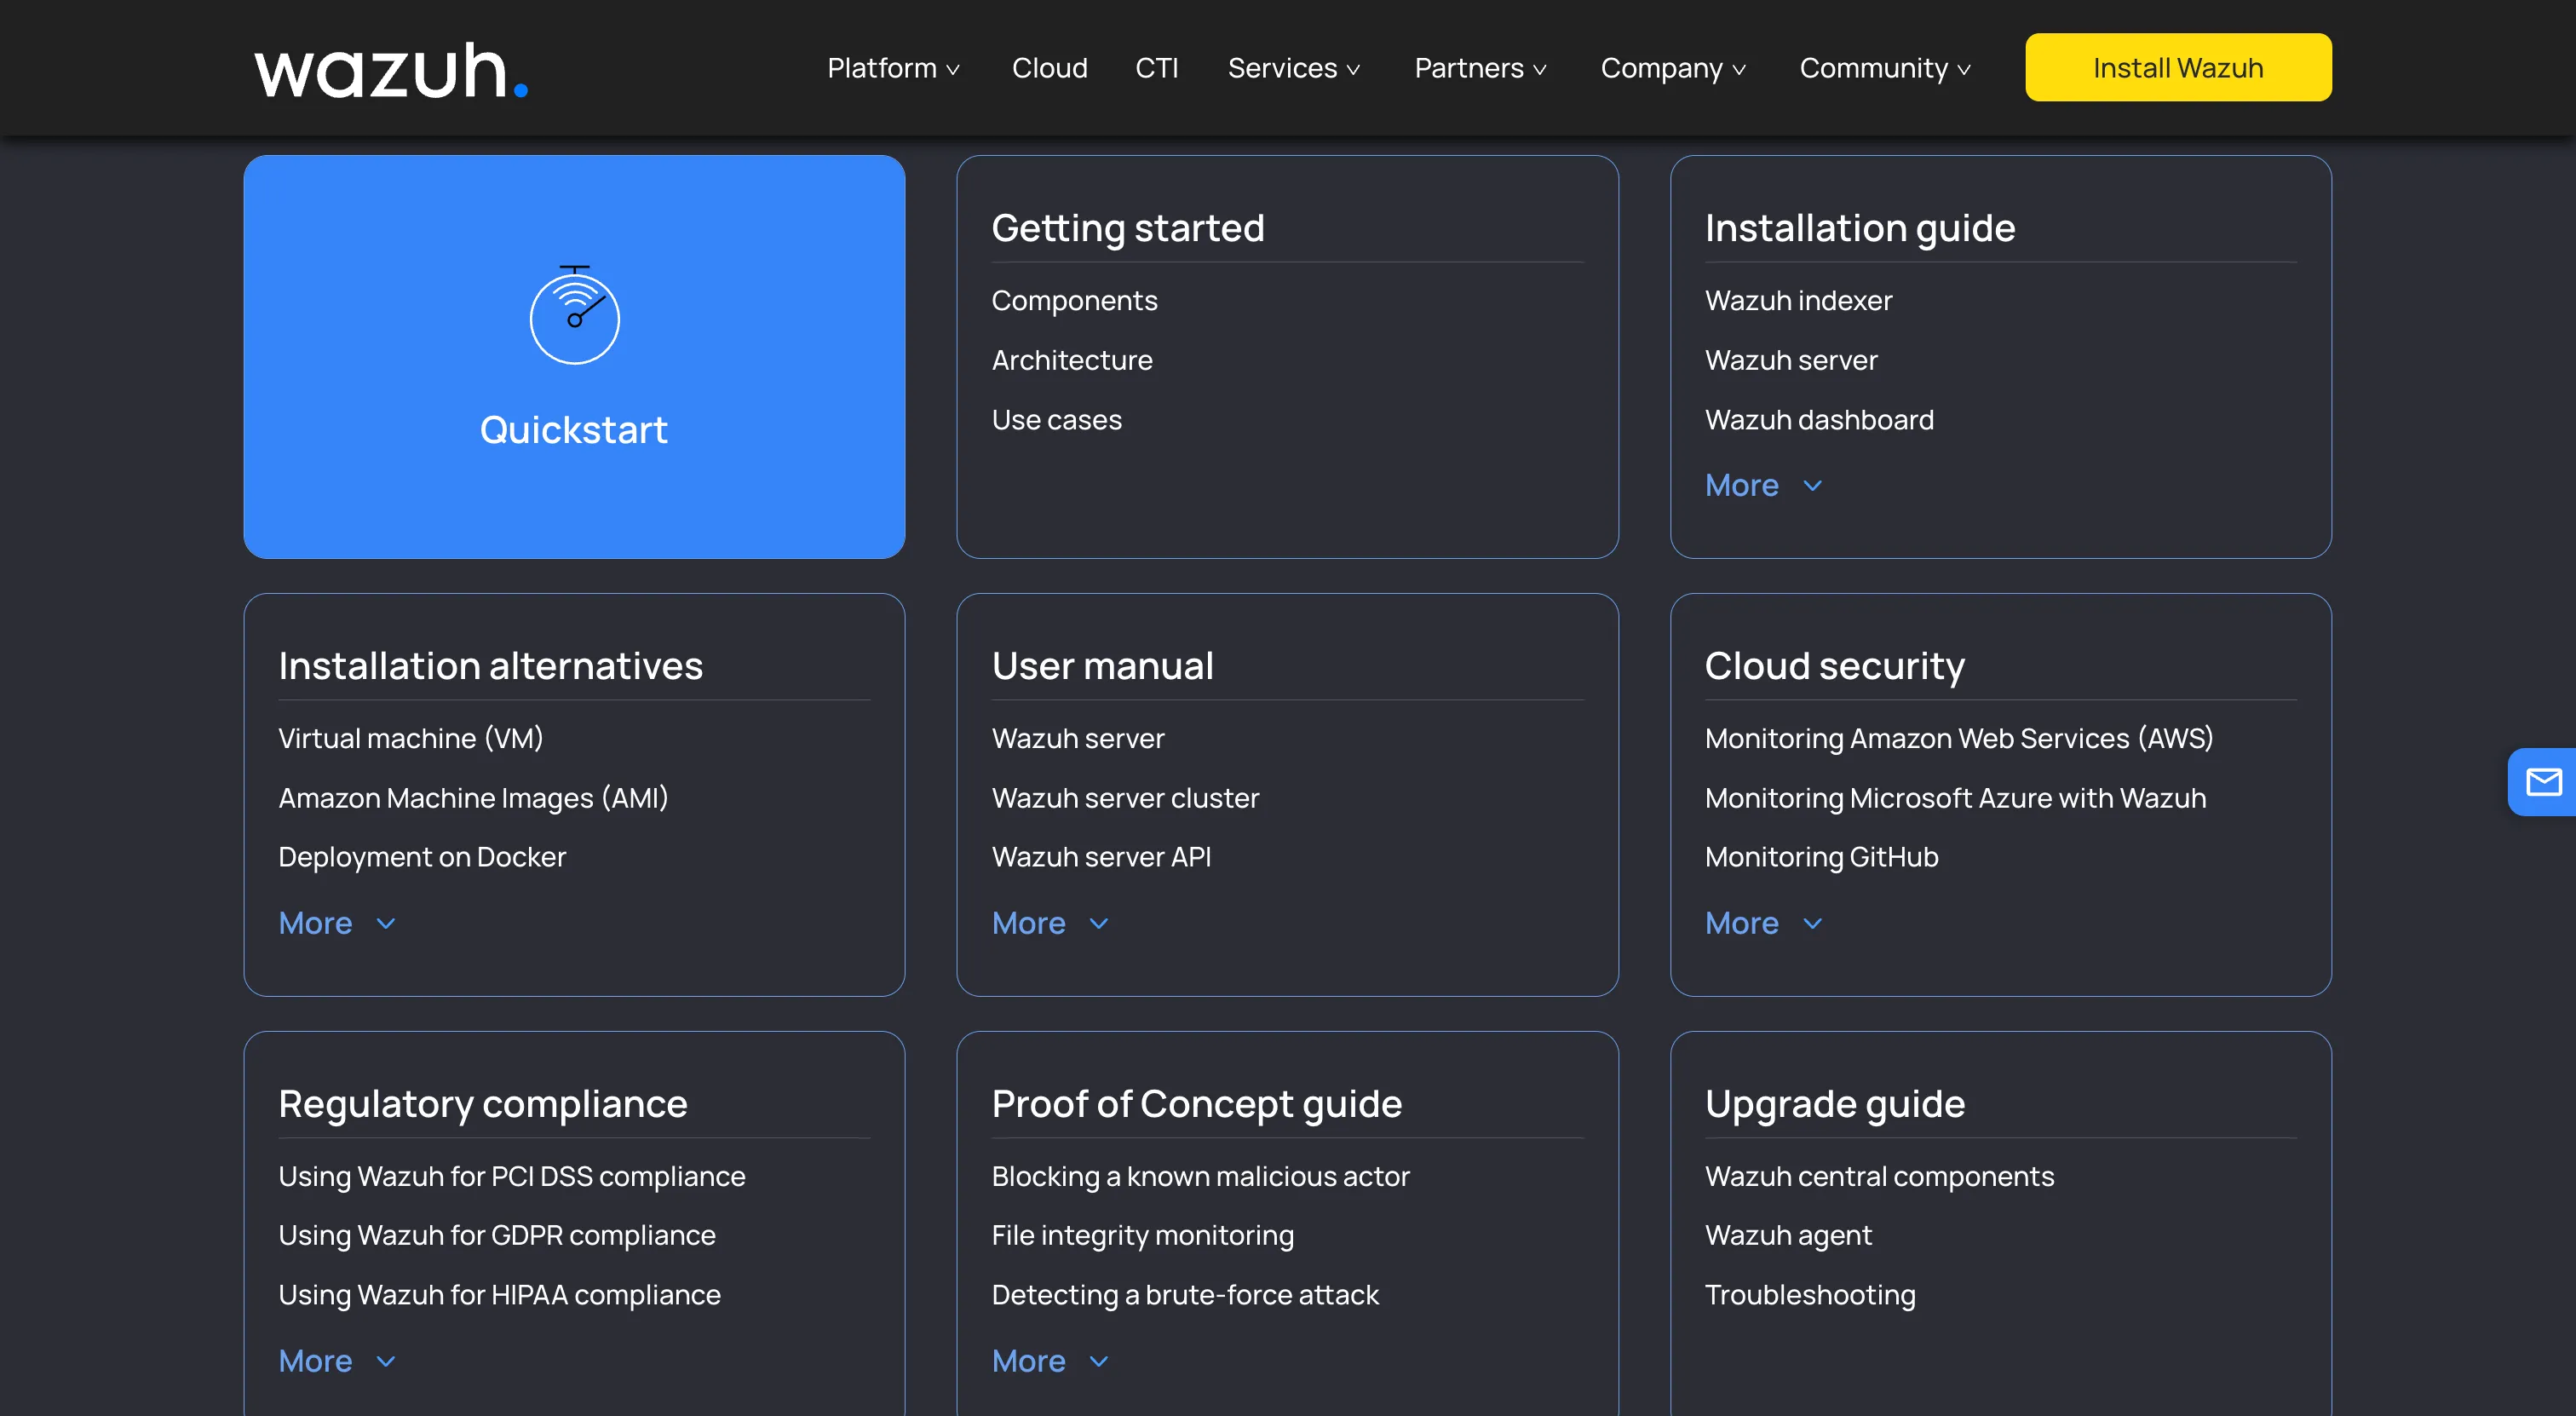
Task: Open the Amazon Machine Images (AMI) link
Action: 473,799
